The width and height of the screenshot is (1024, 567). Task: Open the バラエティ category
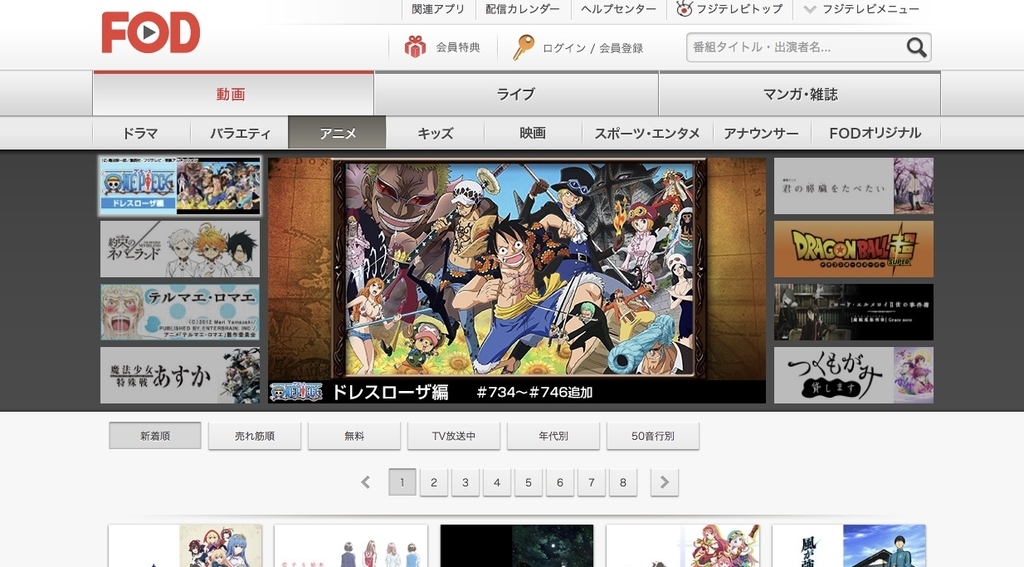point(240,133)
